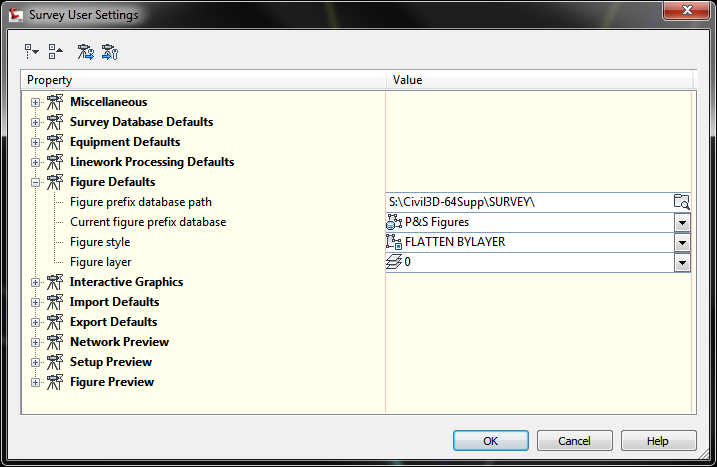Click the layer icon beside the 0 value
The width and height of the screenshot is (717, 467).
(x=394, y=262)
